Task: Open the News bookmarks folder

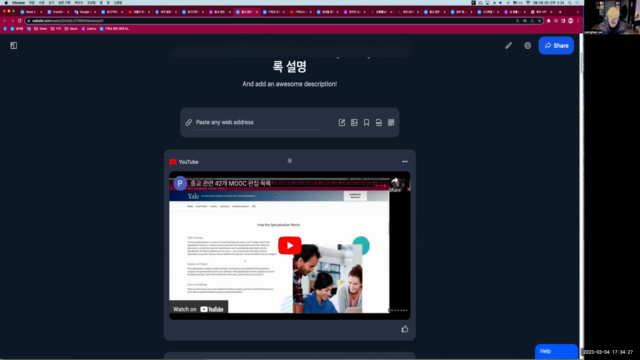Action: click(40, 29)
